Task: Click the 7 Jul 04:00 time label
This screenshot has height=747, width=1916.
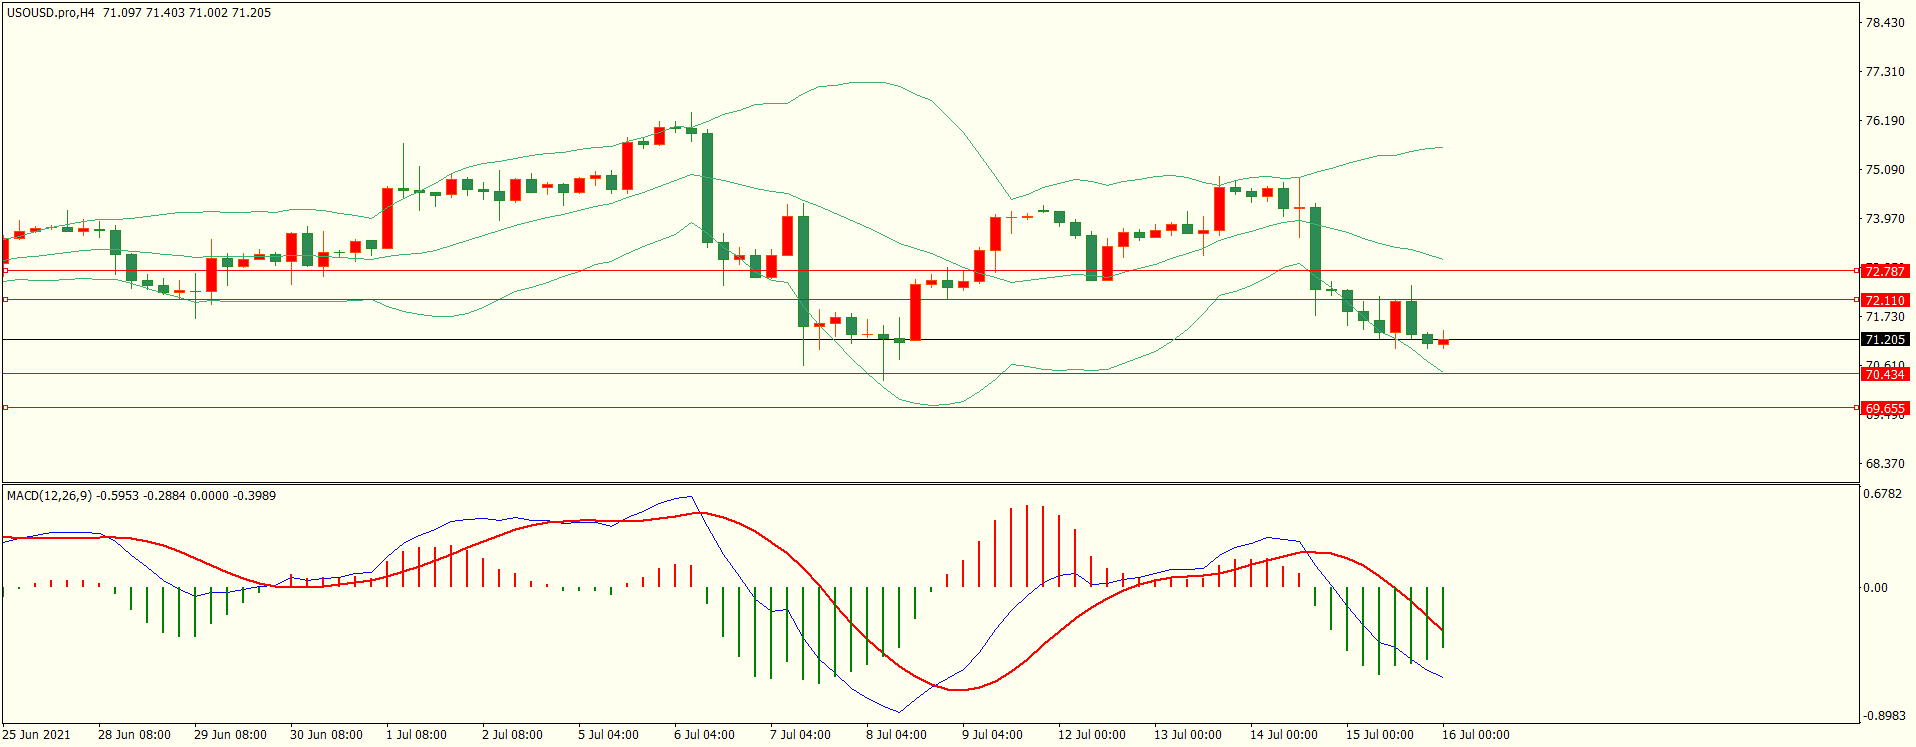Action: pos(800,735)
